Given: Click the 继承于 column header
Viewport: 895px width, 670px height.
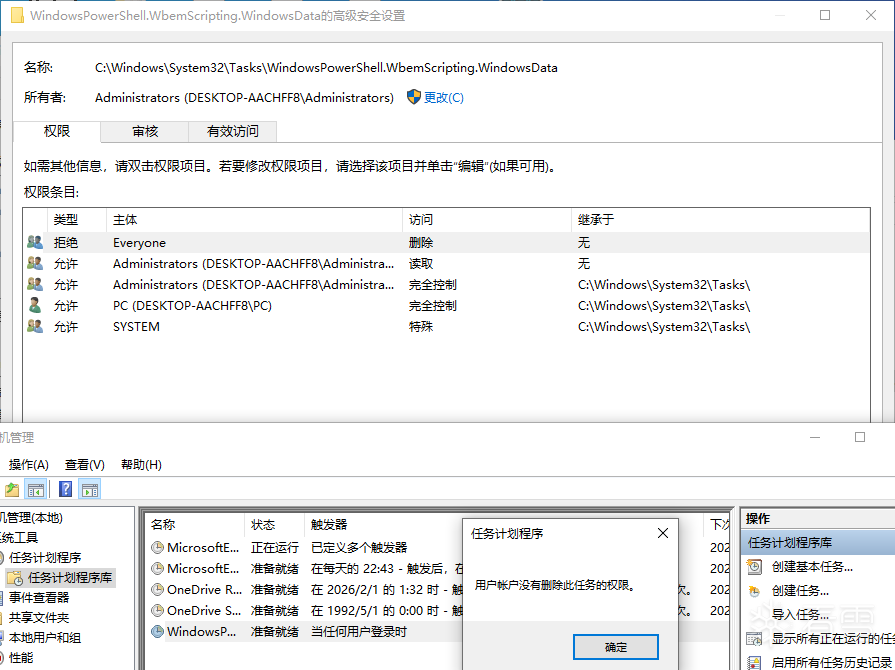Looking at the screenshot, I should click(720, 220).
